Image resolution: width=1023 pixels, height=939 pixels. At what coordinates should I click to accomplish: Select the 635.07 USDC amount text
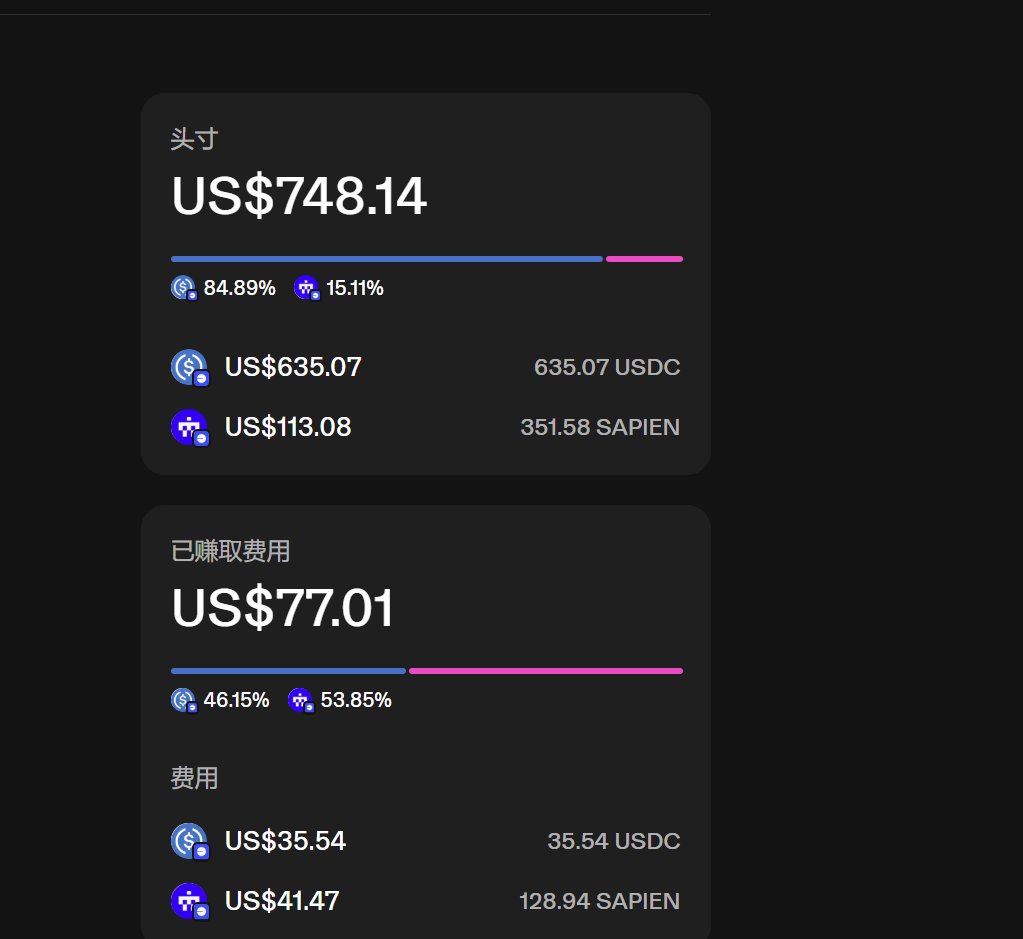[607, 367]
